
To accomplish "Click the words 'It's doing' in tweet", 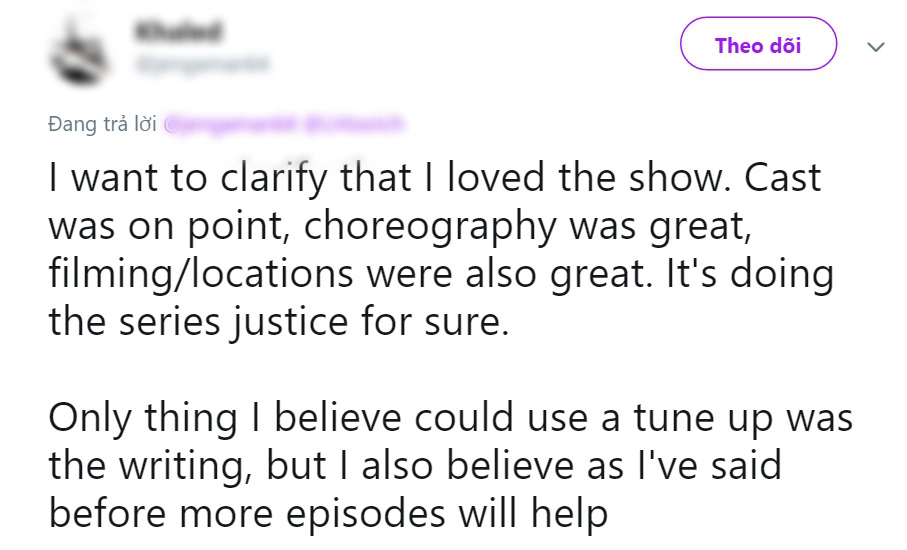I will click(x=750, y=274).
